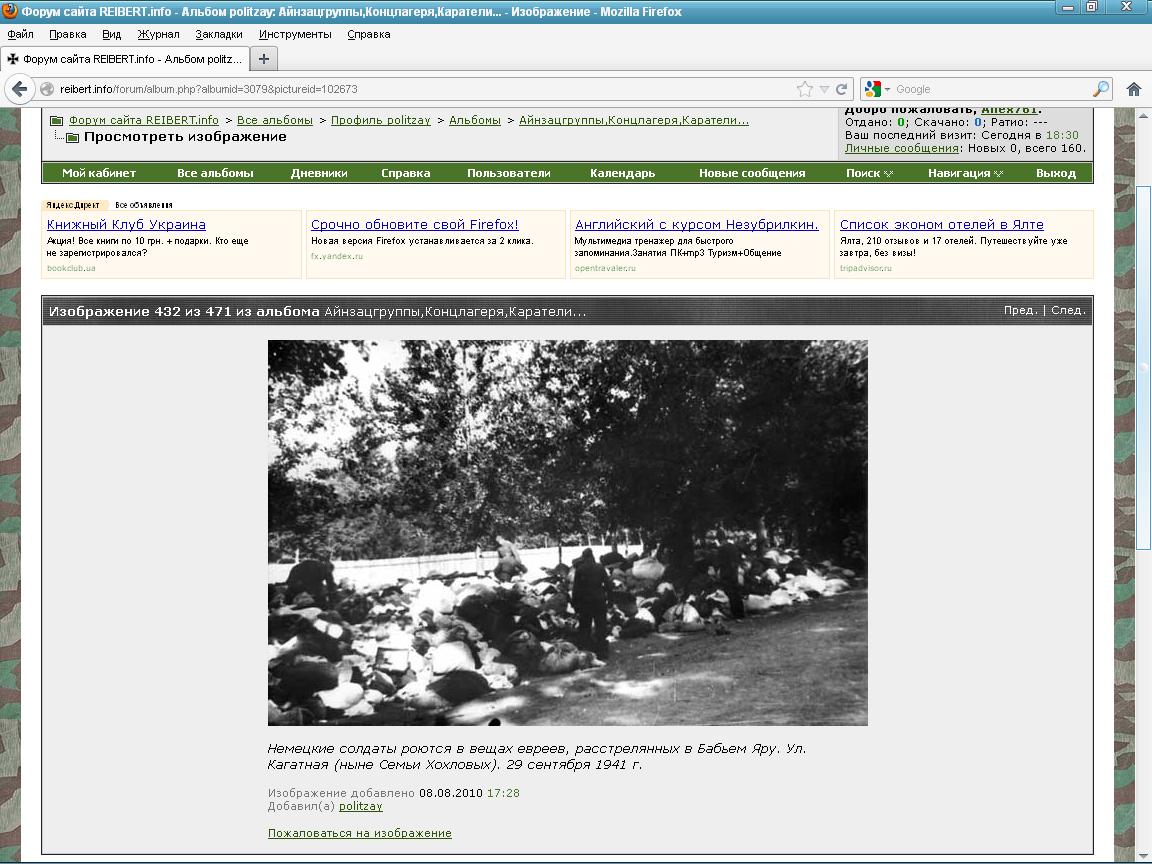Screen dimensions: 1152x864
Task: Click Все альбомы in the green navbar
Action: [x=215, y=173]
